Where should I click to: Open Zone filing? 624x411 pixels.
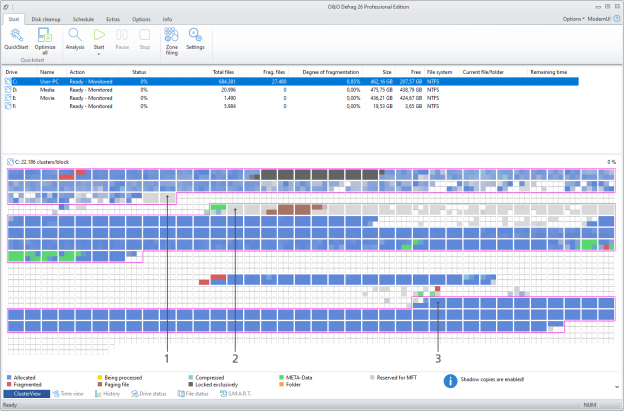pos(172,41)
